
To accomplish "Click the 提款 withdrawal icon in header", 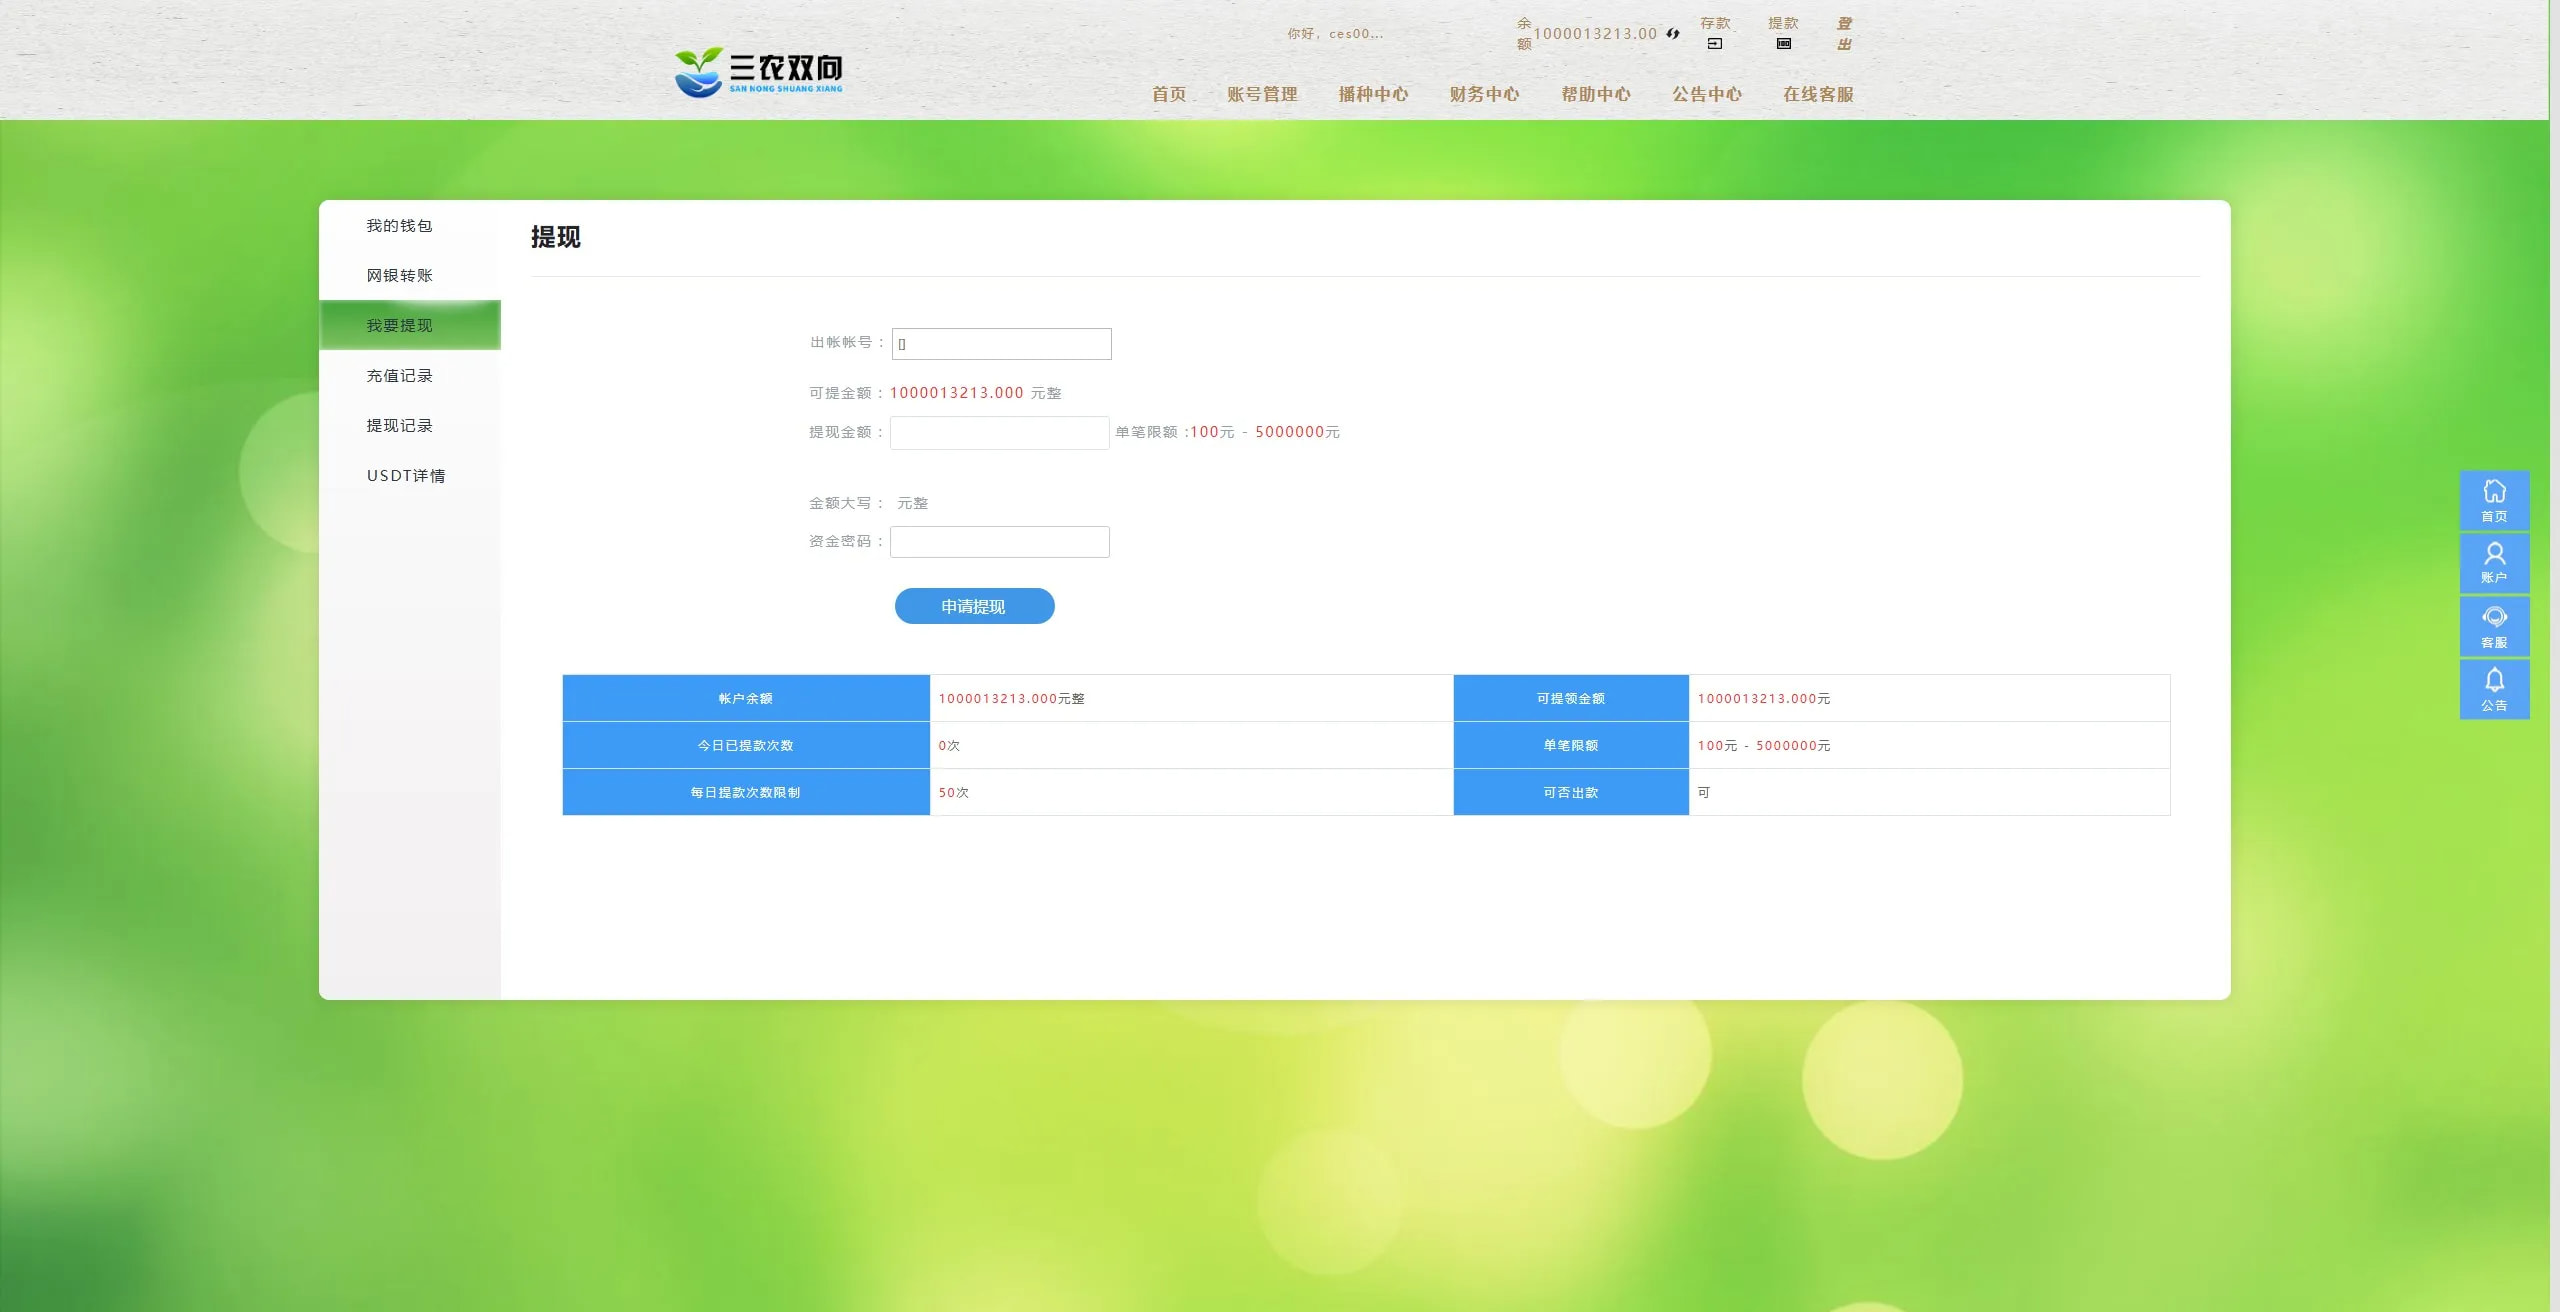I will [1783, 43].
